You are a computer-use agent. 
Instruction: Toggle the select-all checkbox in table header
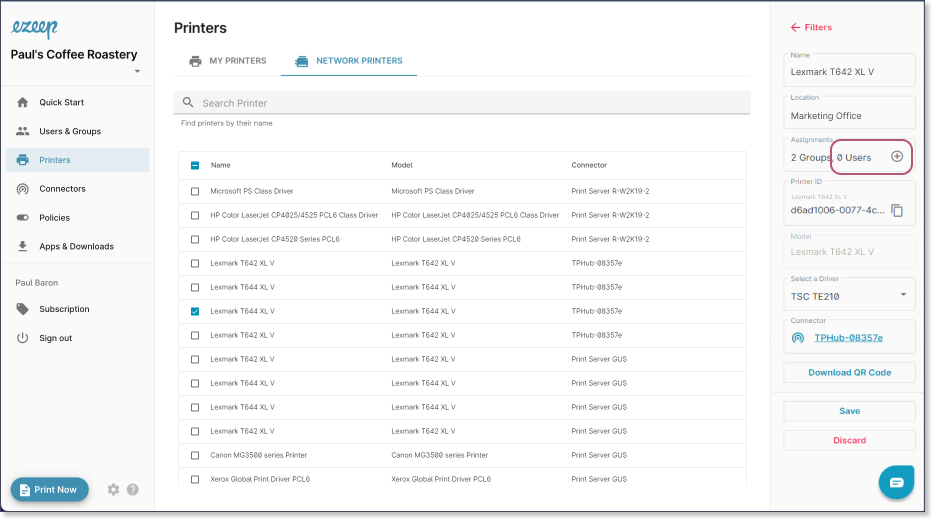pos(195,165)
